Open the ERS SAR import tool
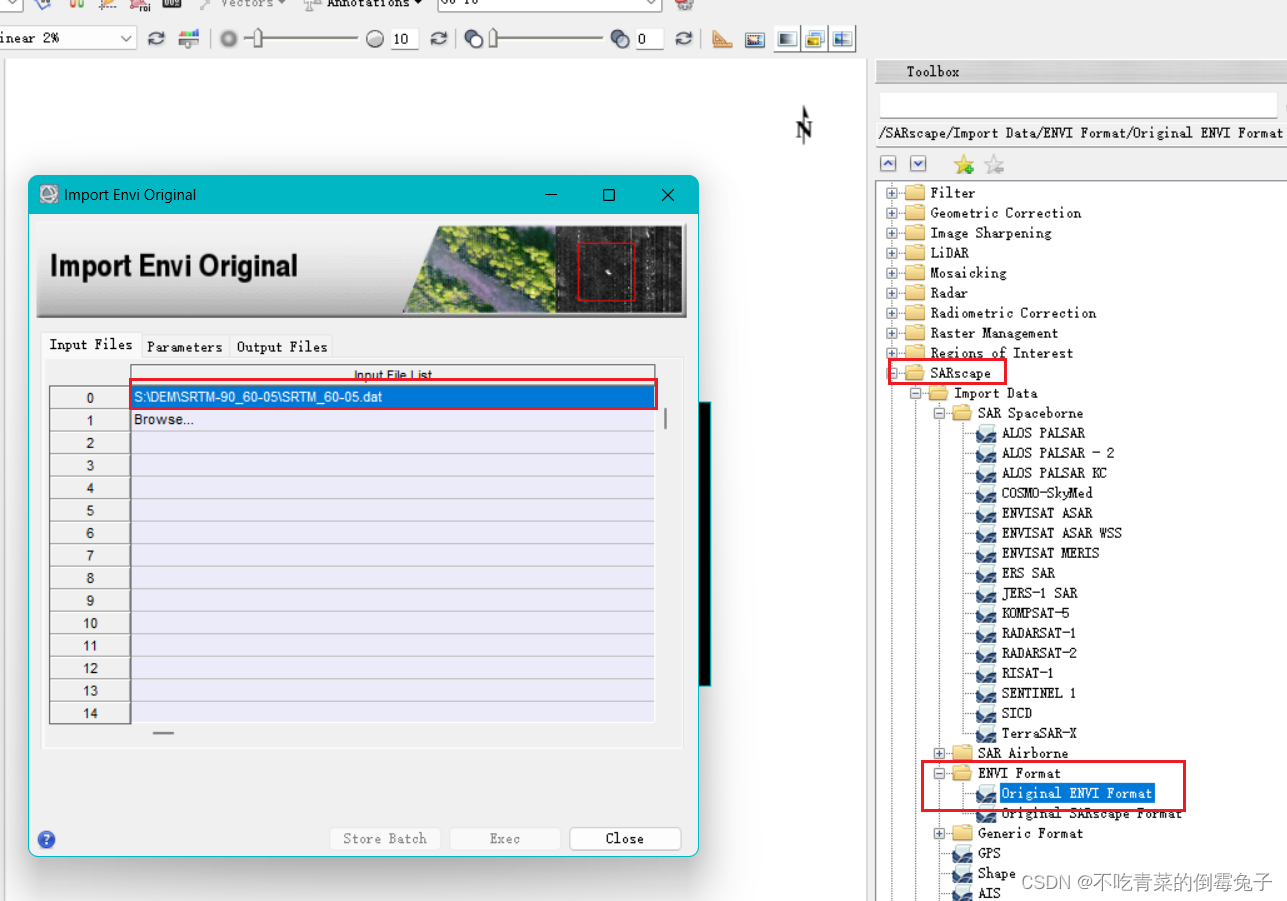The height and width of the screenshot is (901, 1287). pyautogui.click(x=1028, y=573)
